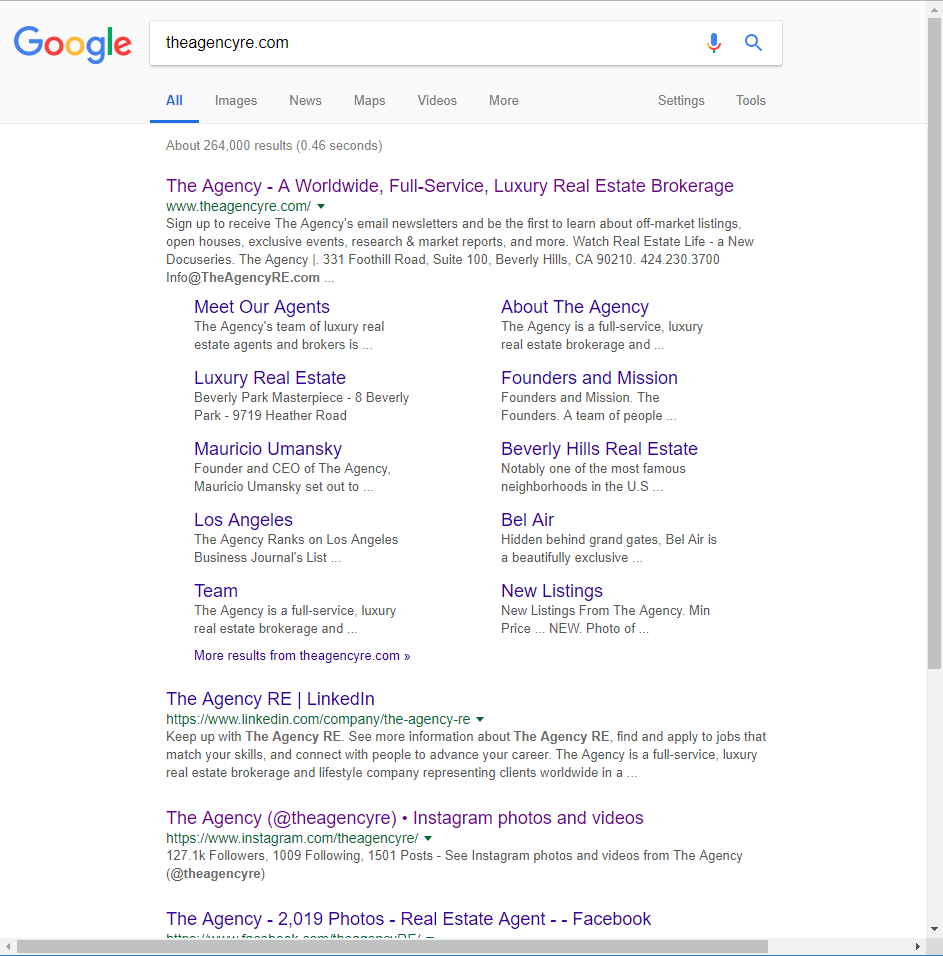Click the instagram.com/theagencyre/ URL text

(292, 838)
